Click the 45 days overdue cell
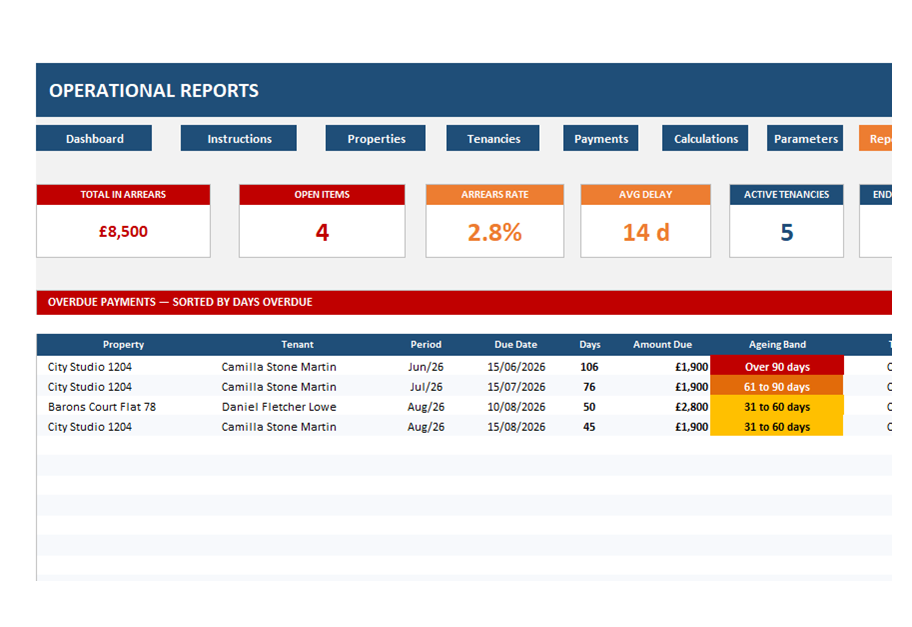Screen dimensions: 912x627 pos(589,427)
